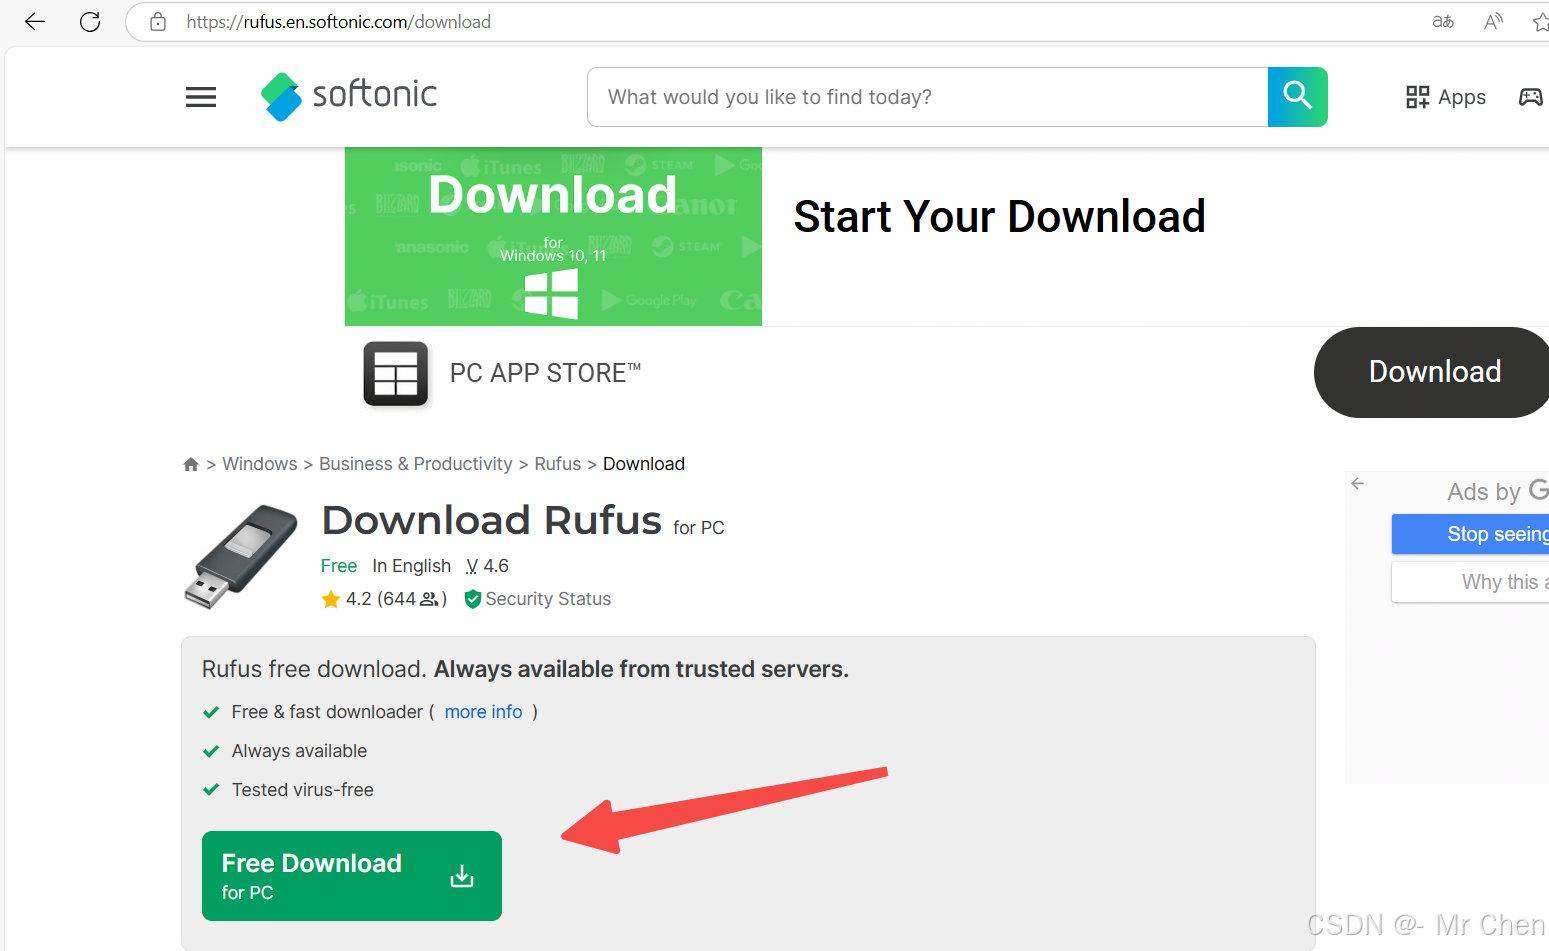Open the Windows breadcrumb link
The image size is (1549, 951).
(x=260, y=464)
